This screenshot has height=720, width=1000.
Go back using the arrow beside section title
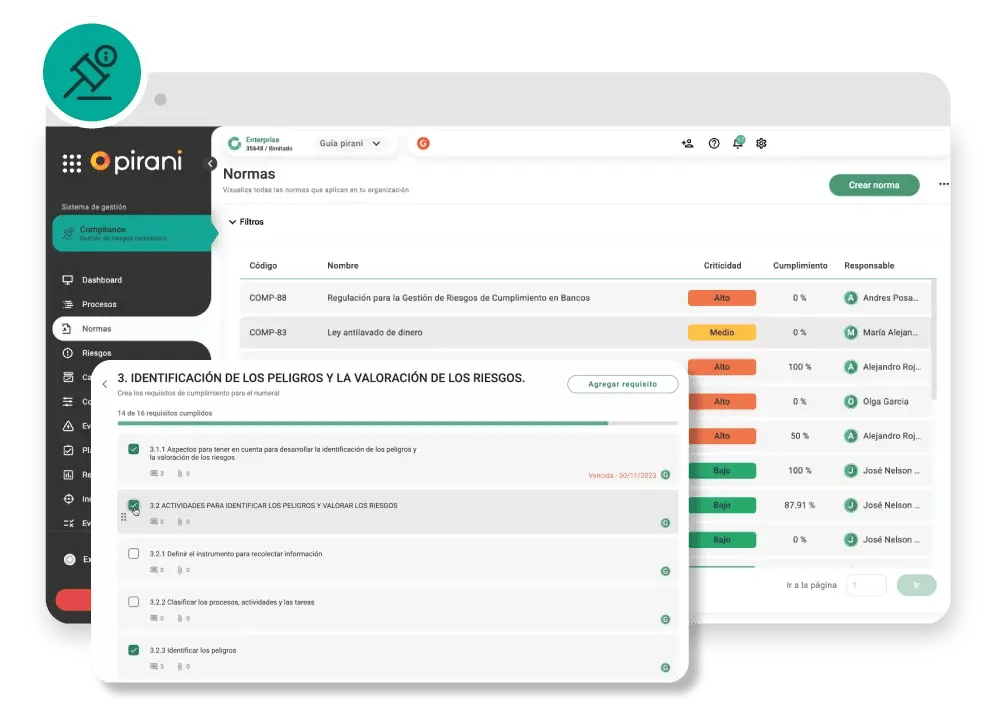click(105, 384)
